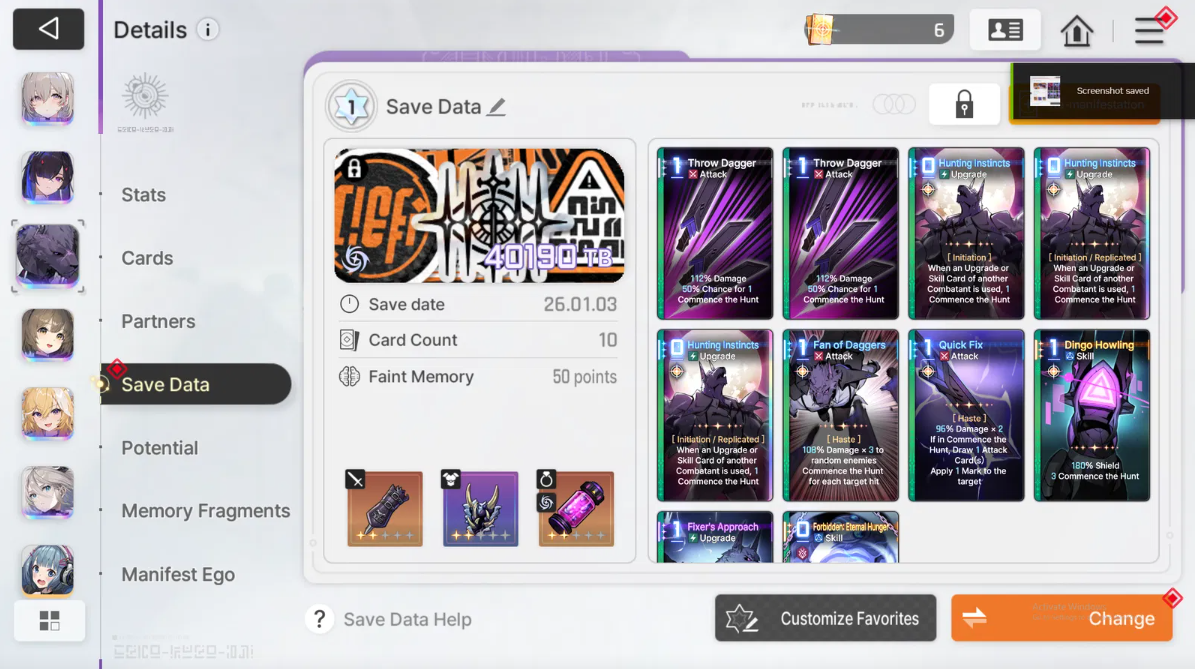
Task: Select the dark-haired red-eyed character portrait
Action: coord(47,177)
